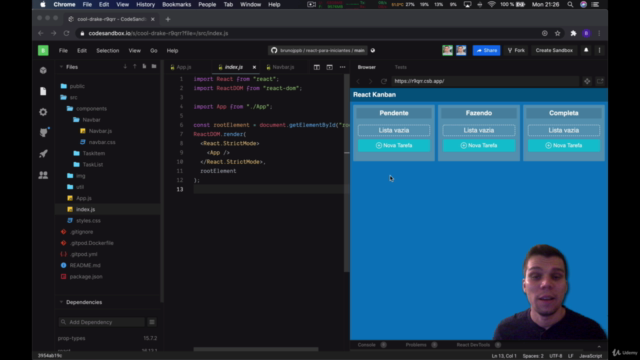Open the CodeSandbox green logo menu
The width and height of the screenshot is (640, 360).
tap(43, 50)
